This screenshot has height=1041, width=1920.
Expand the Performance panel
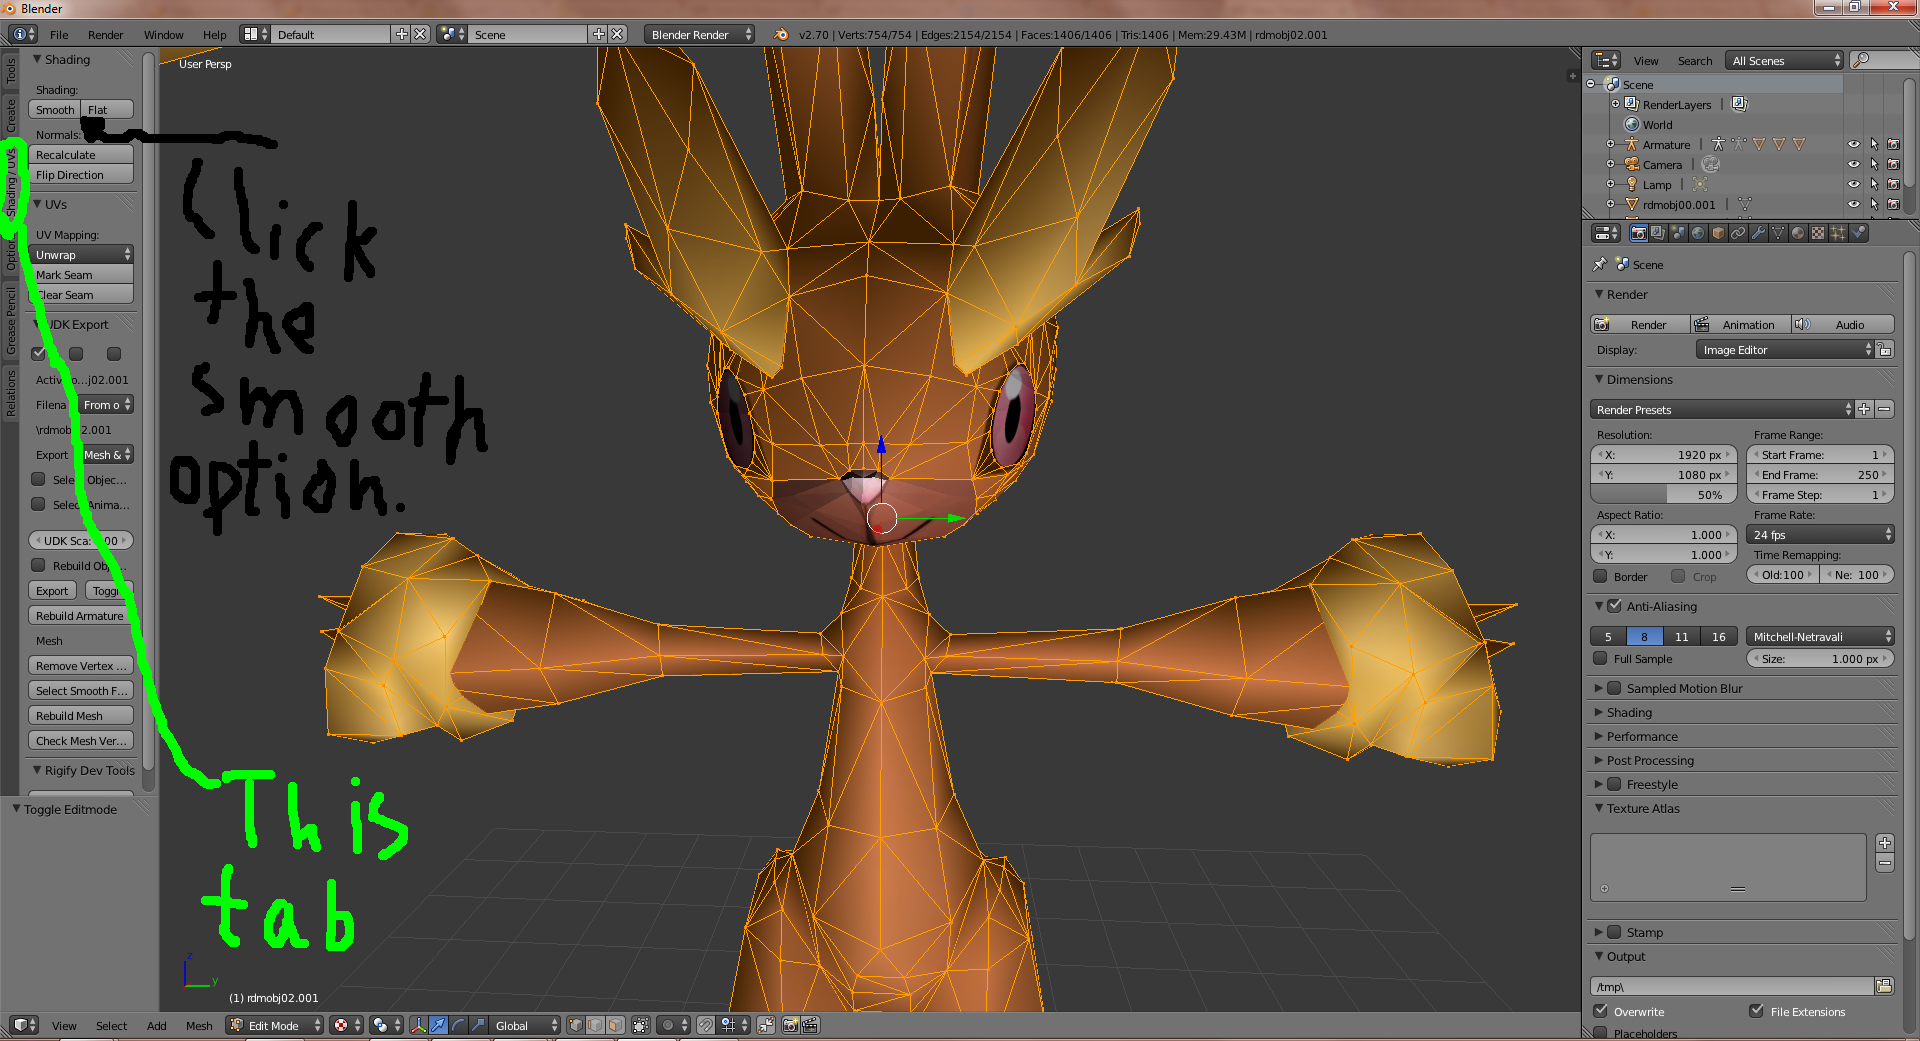[1598, 736]
